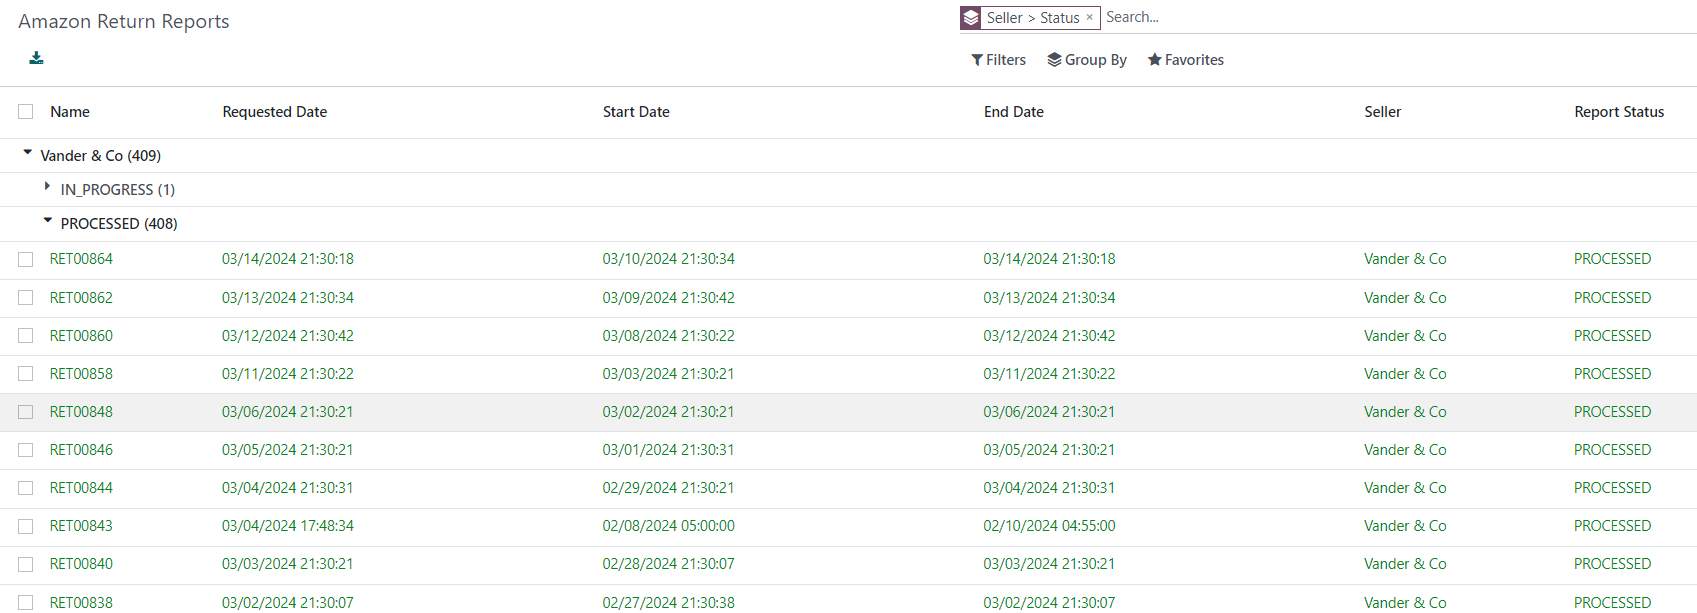1697x613 pixels.
Task: Open the Filters menu
Action: pos(998,60)
